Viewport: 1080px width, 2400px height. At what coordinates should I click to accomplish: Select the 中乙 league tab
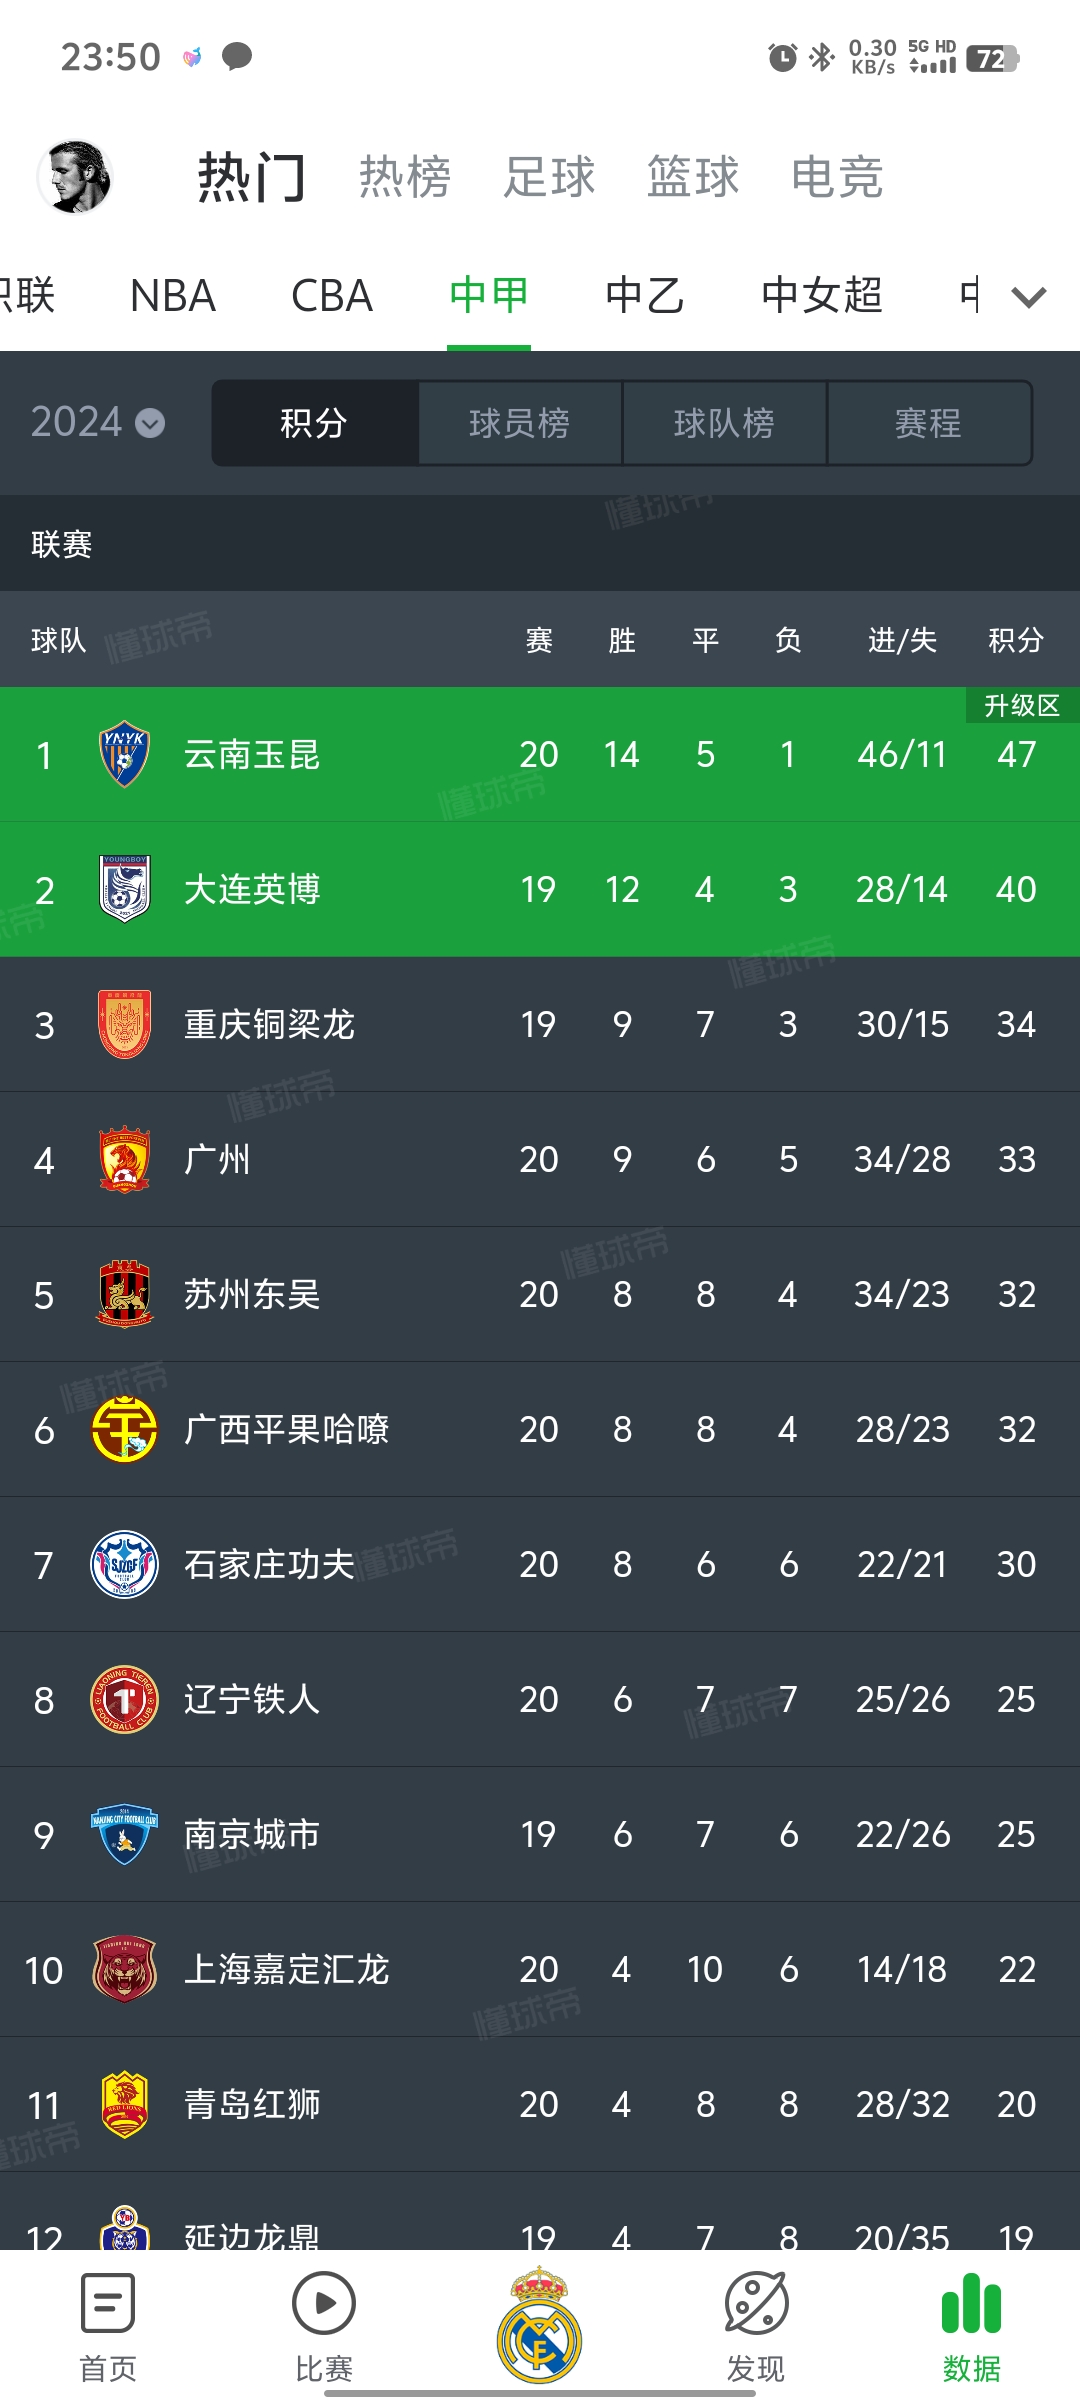(x=645, y=296)
